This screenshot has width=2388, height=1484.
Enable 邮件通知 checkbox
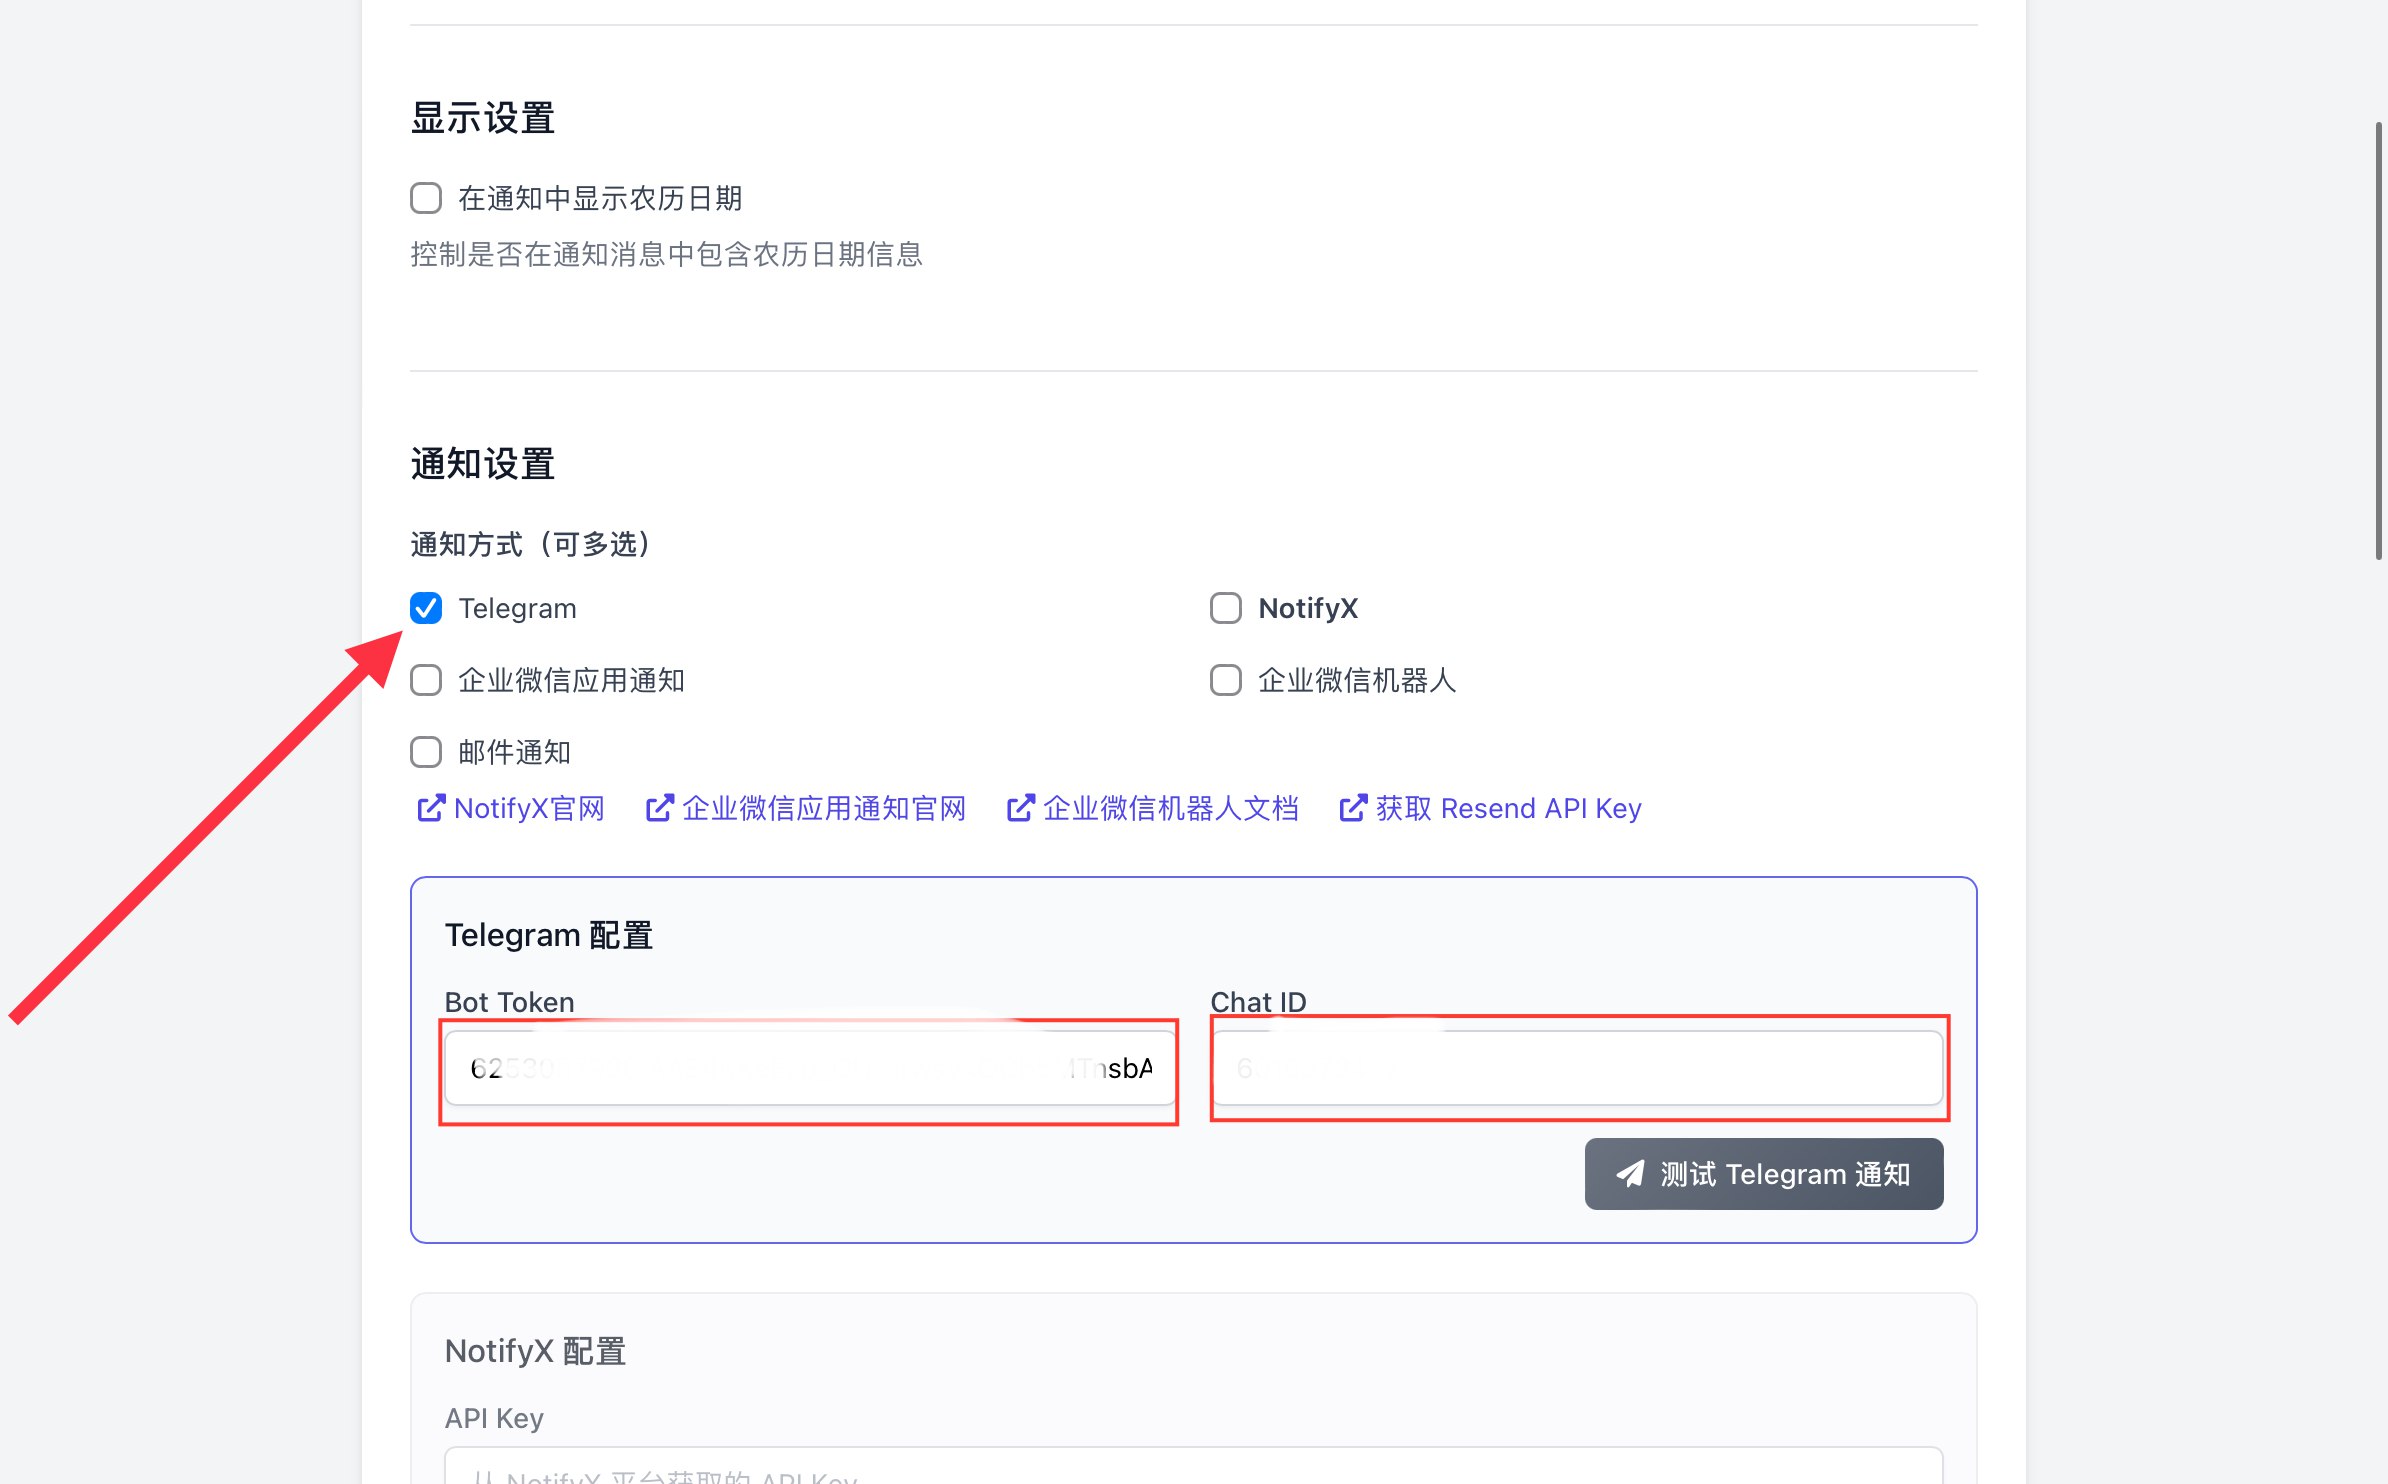click(426, 752)
